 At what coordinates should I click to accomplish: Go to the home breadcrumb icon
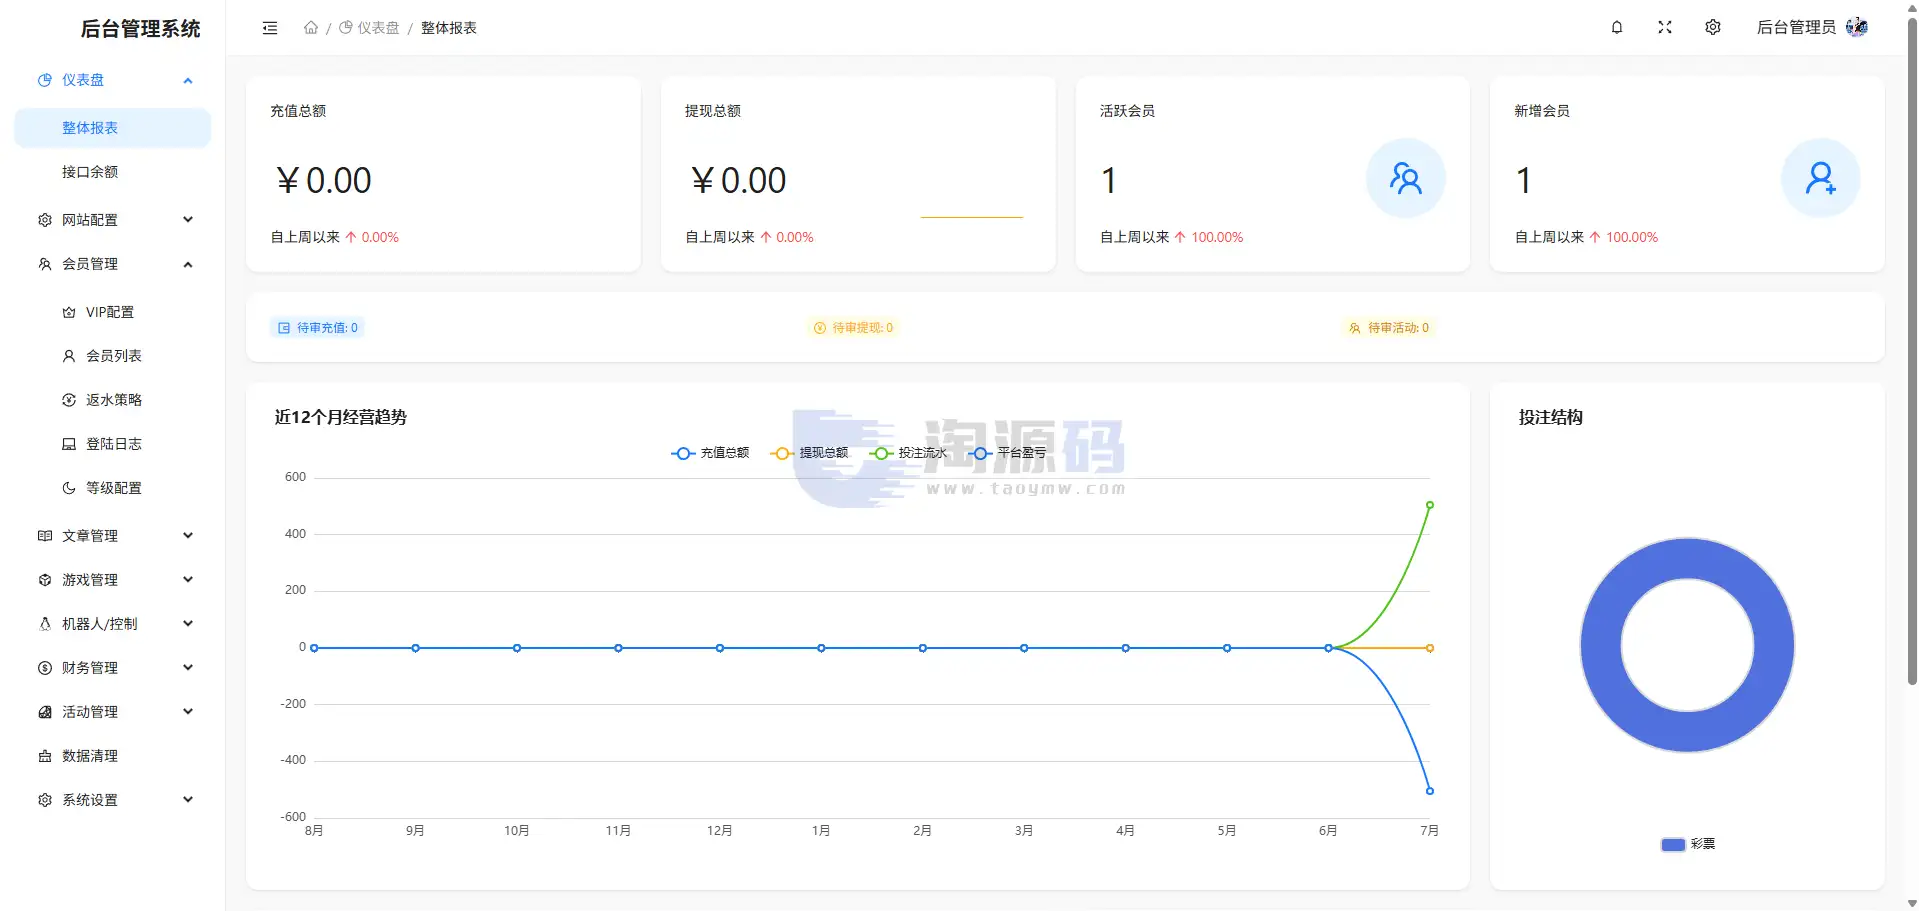click(x=311, y=28)
